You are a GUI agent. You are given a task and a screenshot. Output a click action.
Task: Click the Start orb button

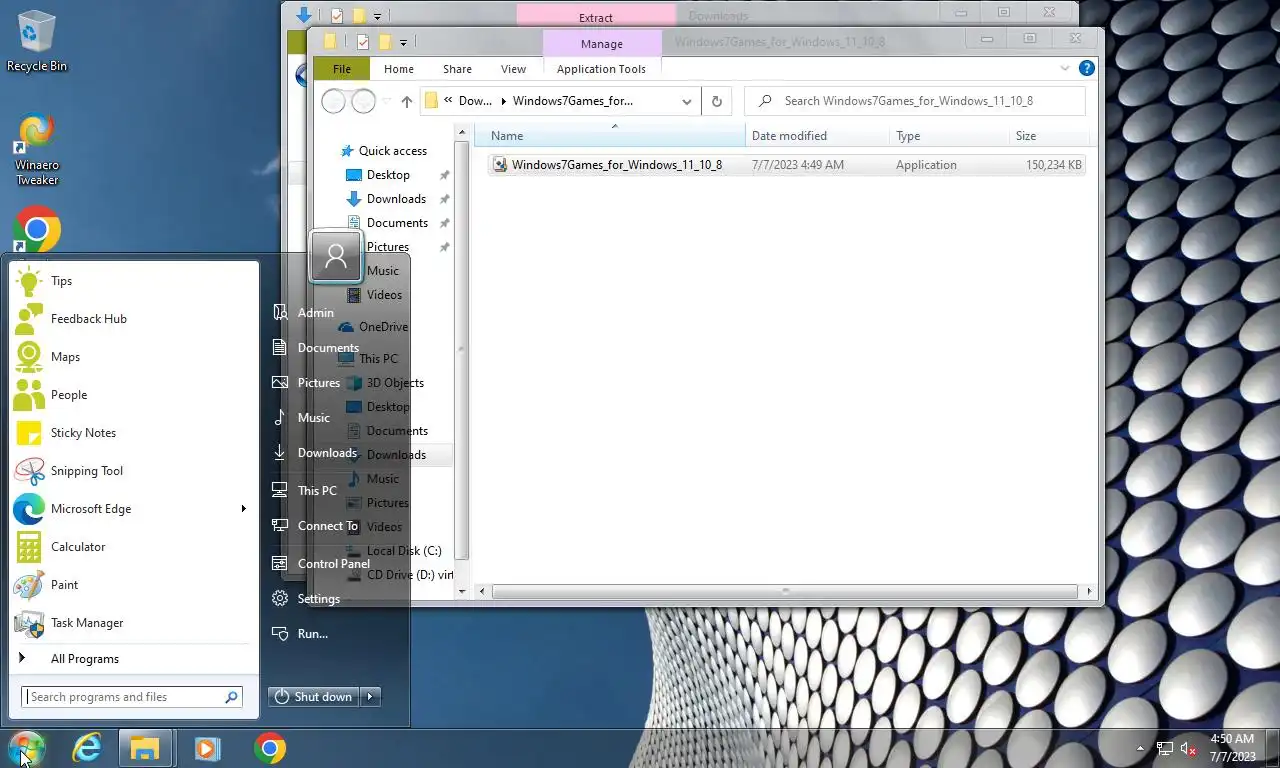(26, 748)
